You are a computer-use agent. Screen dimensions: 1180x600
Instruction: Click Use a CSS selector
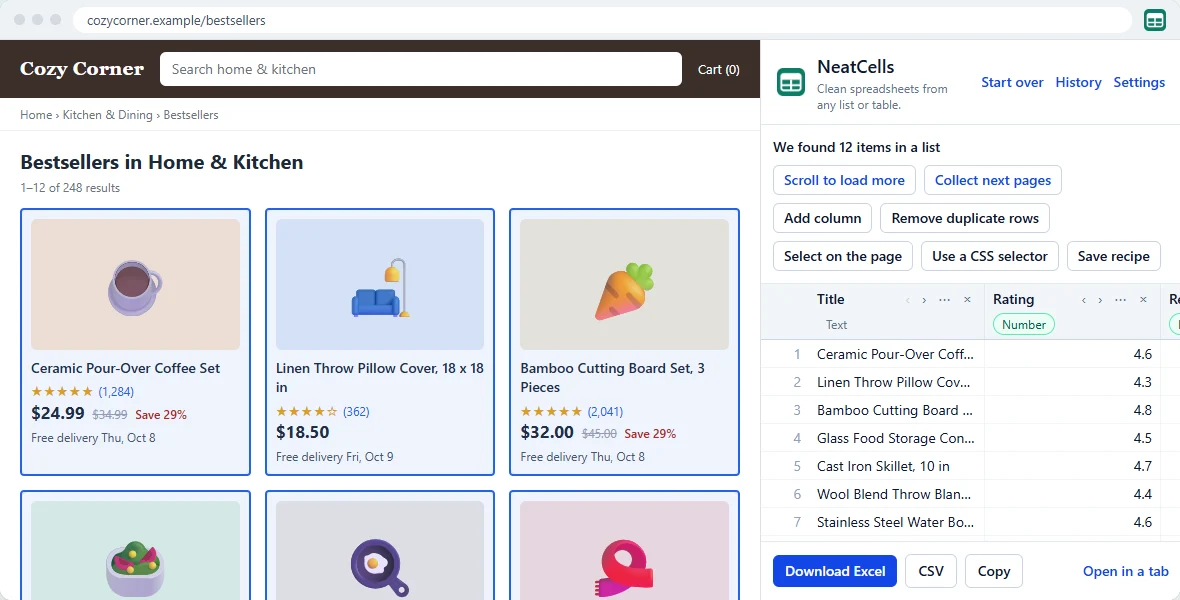click(990, 256)
